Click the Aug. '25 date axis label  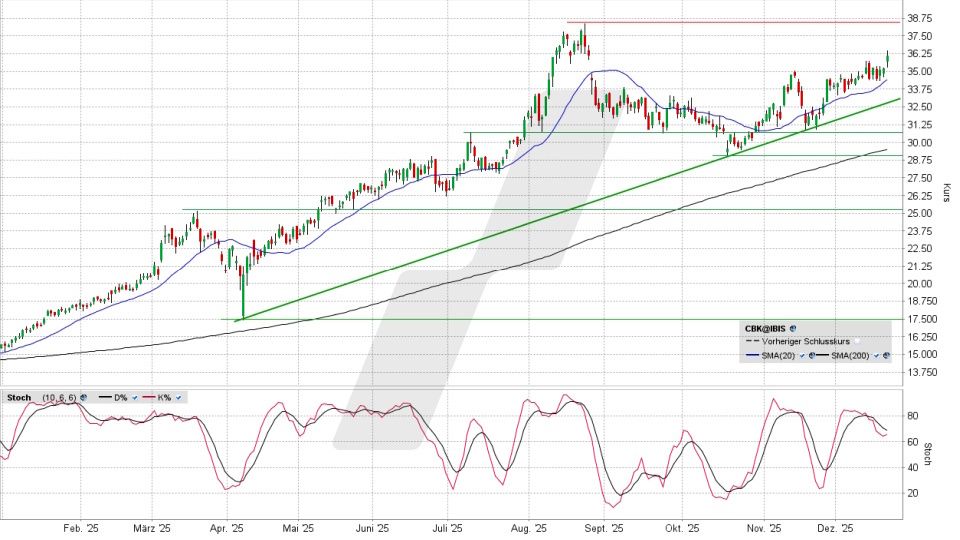[534, 530]
